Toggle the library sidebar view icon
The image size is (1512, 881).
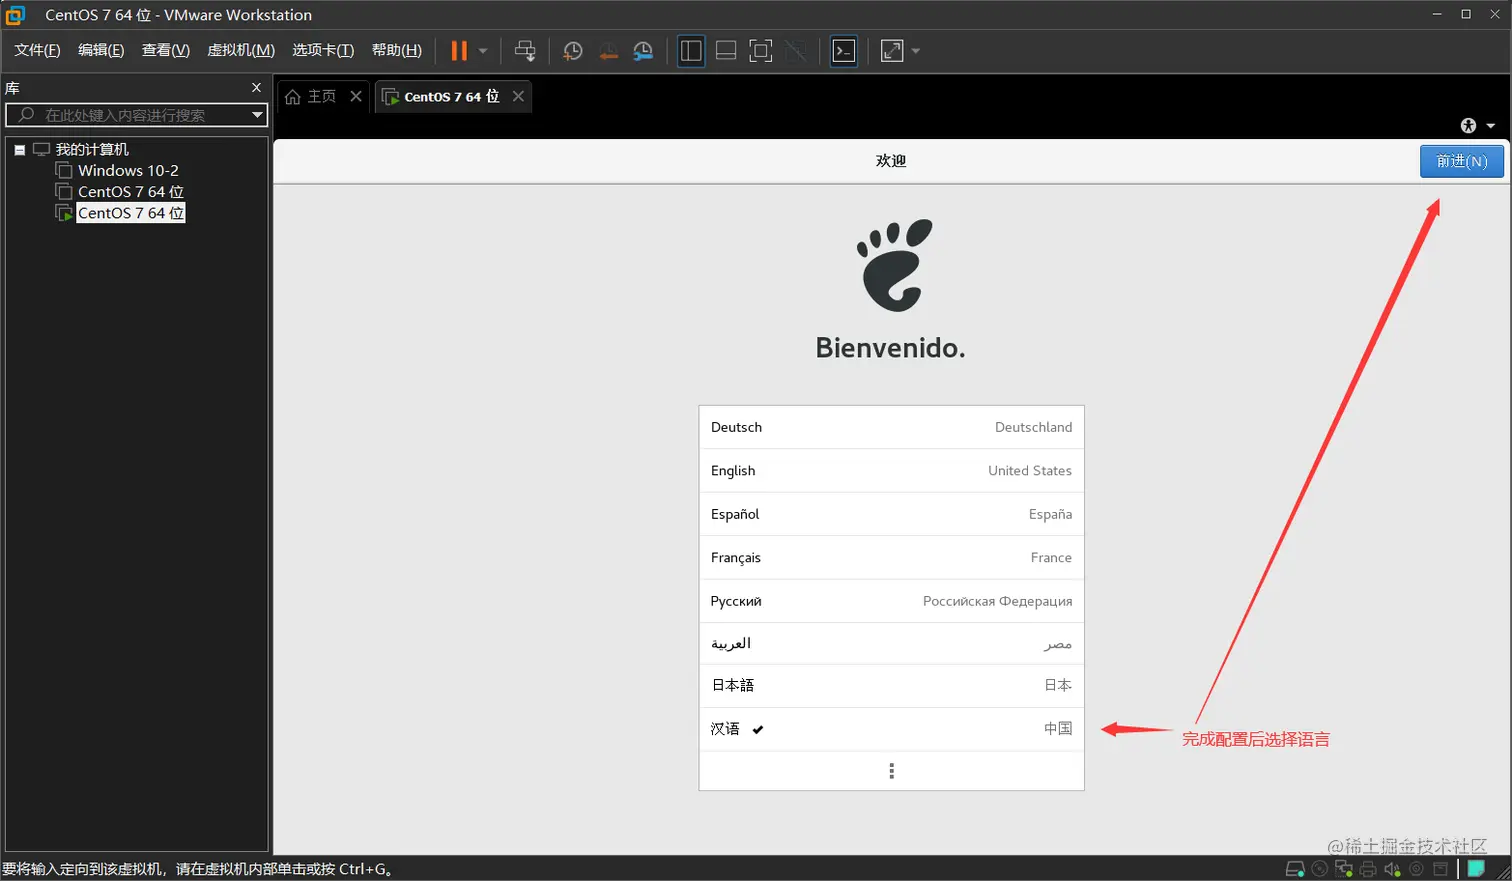click(x=691, y=51)
